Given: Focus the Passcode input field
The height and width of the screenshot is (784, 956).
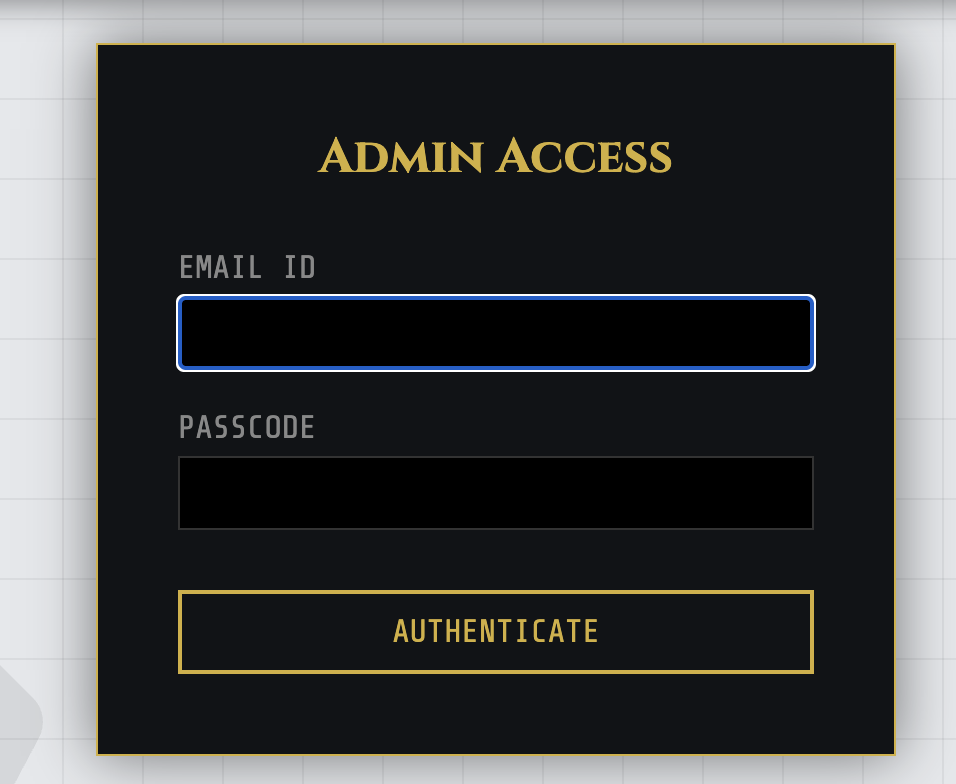Looking at the screenshot, I should coord(495,493).
